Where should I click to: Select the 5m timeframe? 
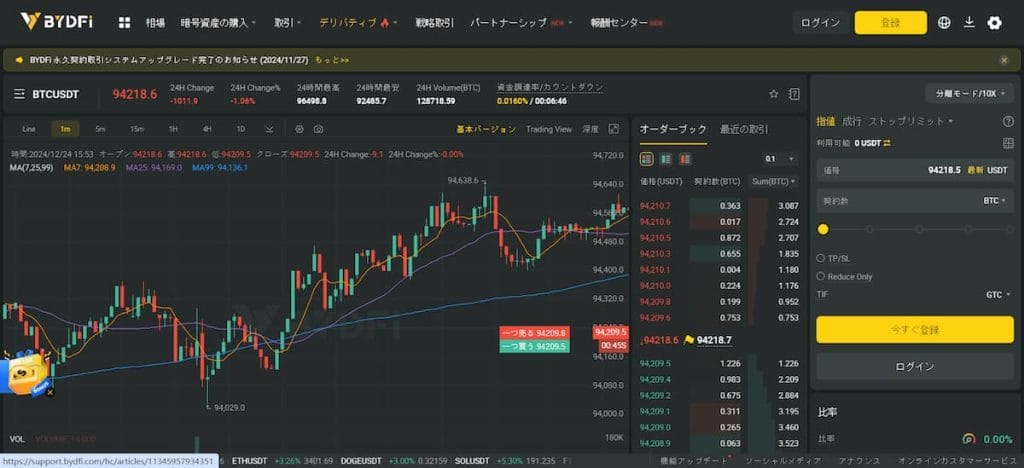(100, 129)
